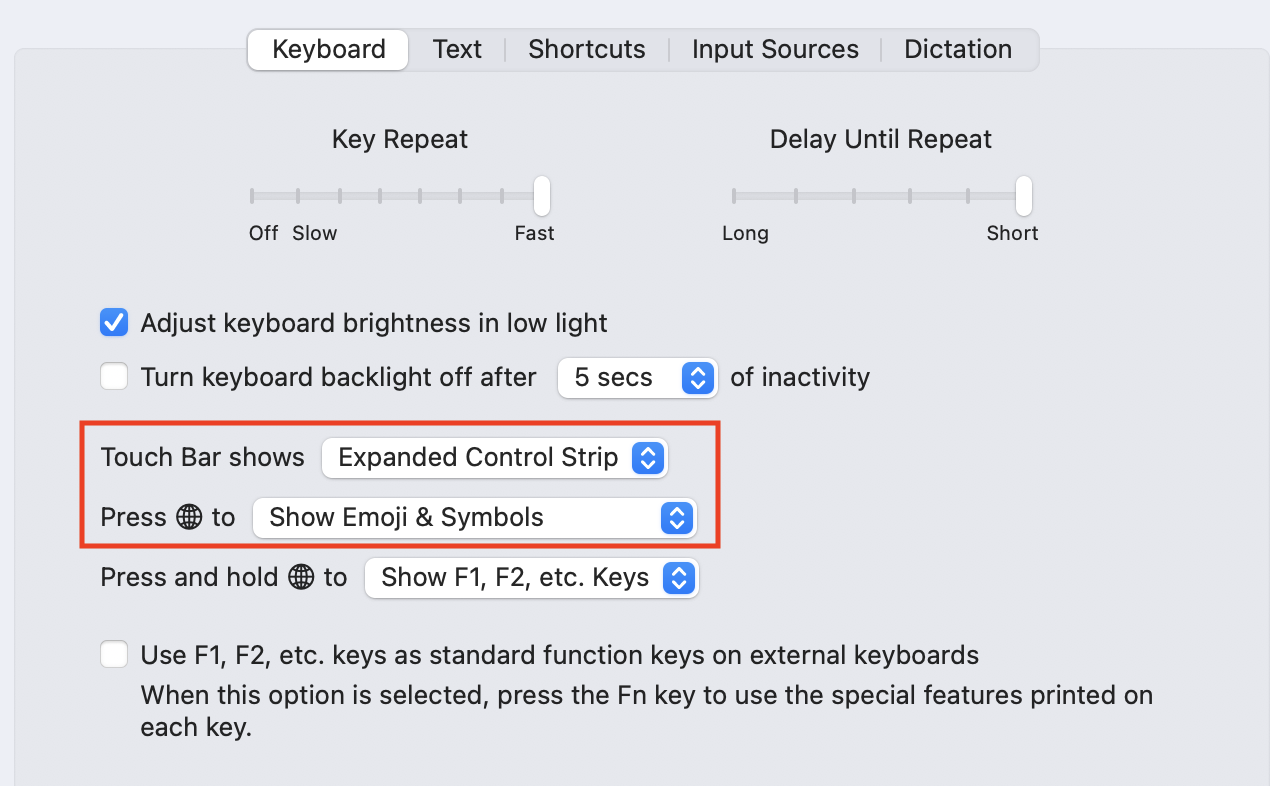Check Use F1, F2 keys as standard function keys
Viewport: 1270px width, 786px height.
(x=114, y=654)
